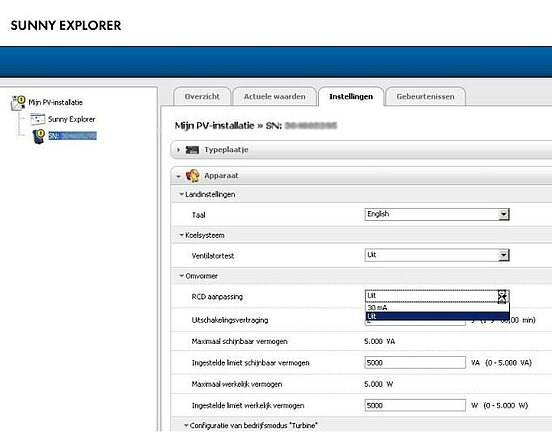The width and height of the screenshot is (552, 432).
Task: Click the SUNNY EXPLORER title logo
Action: point(66,25)
